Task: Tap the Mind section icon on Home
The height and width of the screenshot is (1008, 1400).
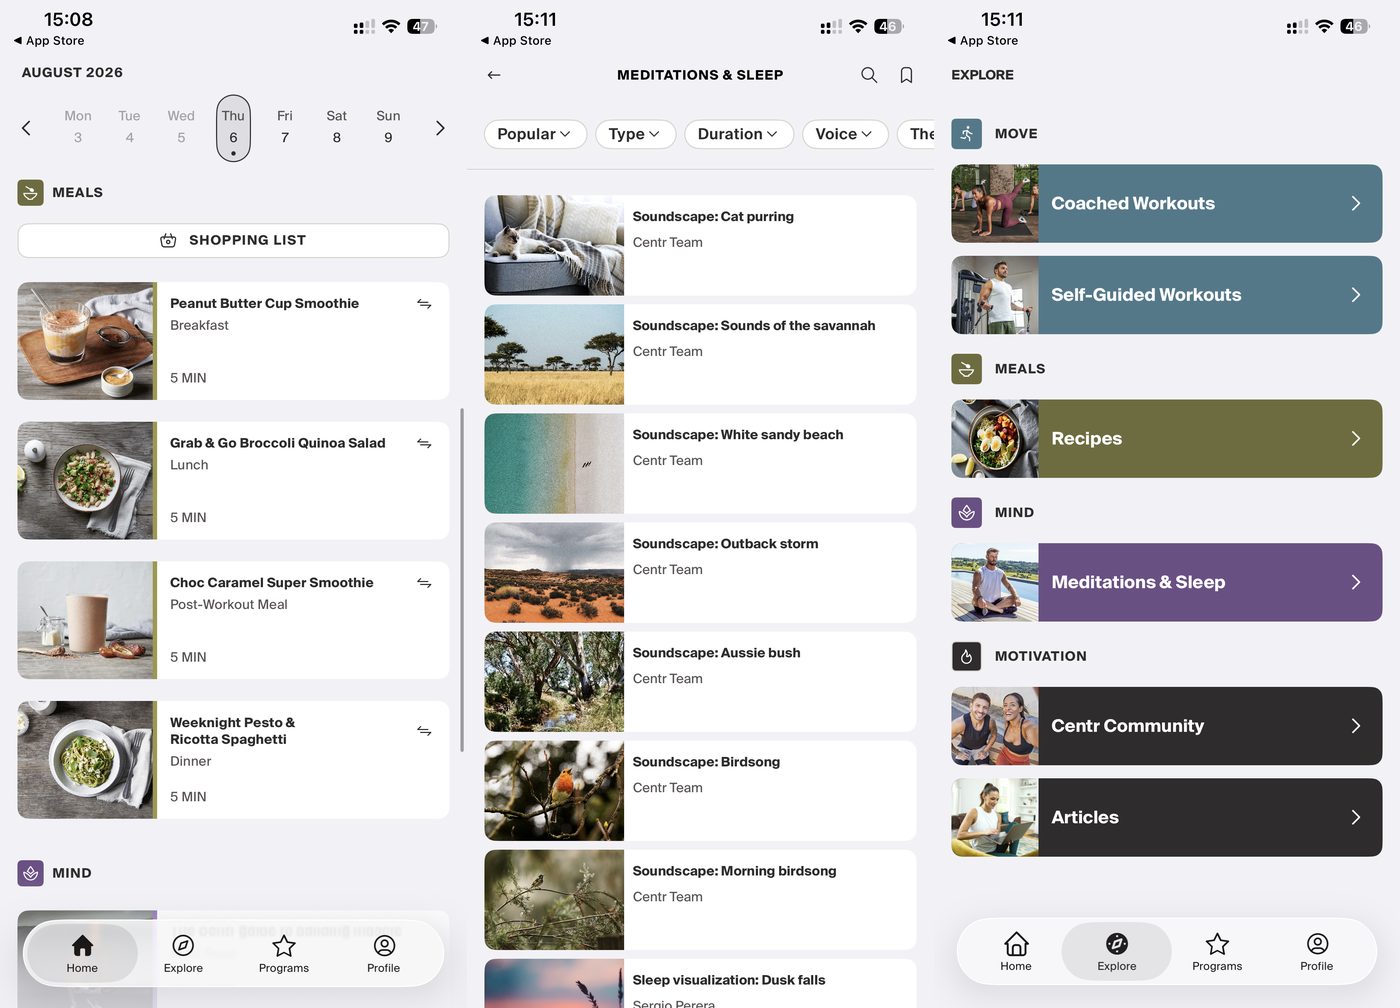Action: click(30, 873)
